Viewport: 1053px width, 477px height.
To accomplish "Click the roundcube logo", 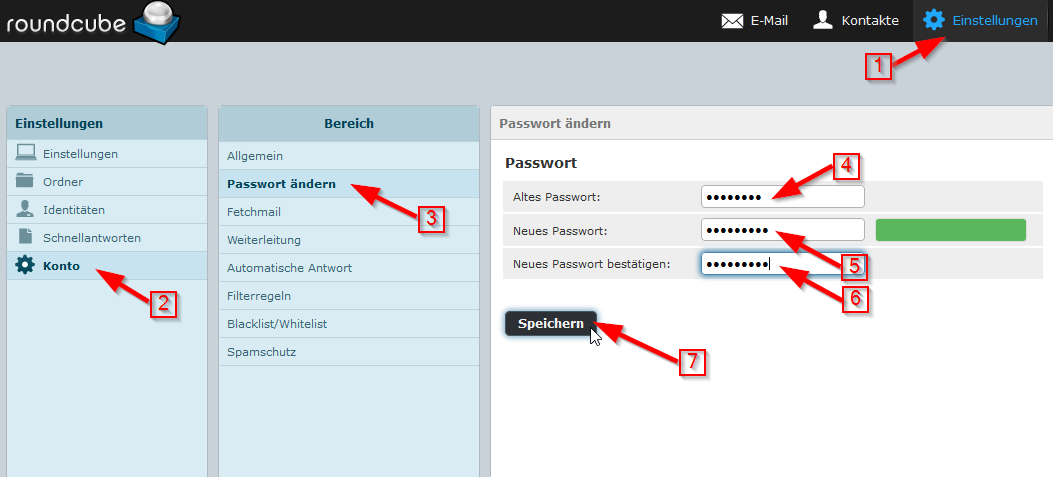I will (95, 22).
